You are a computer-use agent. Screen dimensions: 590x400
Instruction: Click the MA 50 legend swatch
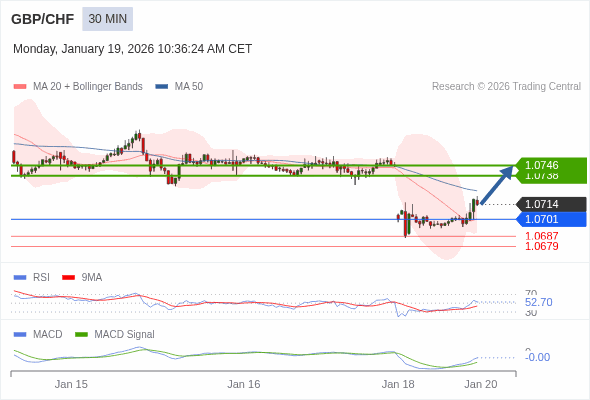point(162,87)
